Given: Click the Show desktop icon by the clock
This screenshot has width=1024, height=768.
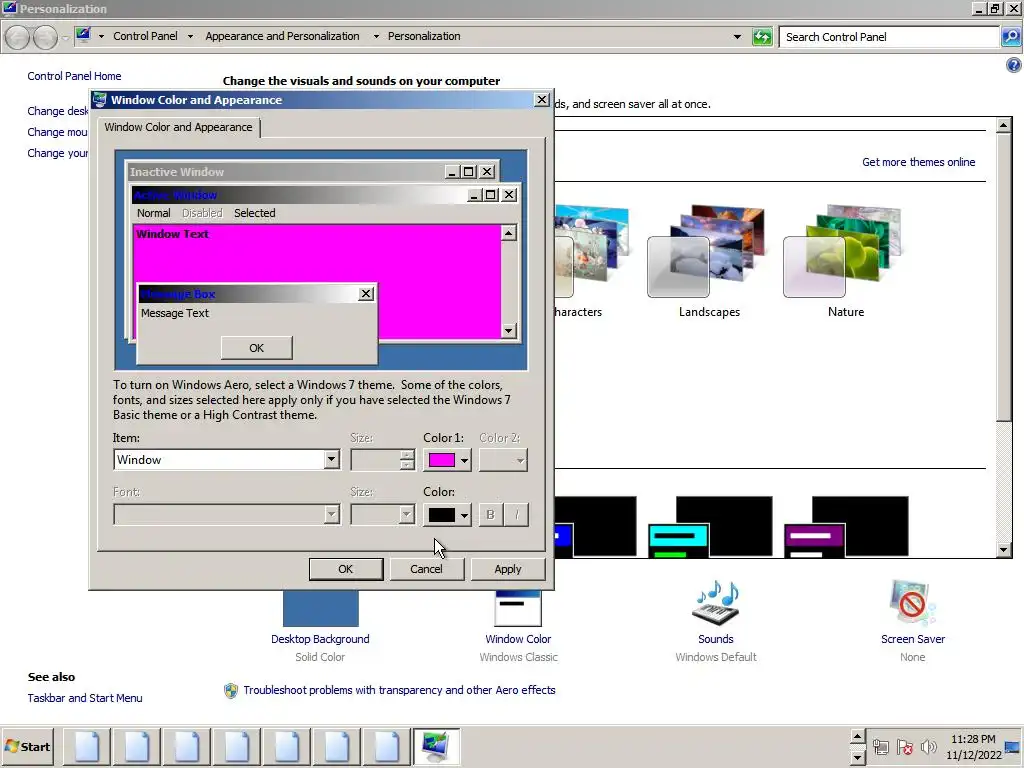Looking at the screenshot, I should pos(1013,747).
